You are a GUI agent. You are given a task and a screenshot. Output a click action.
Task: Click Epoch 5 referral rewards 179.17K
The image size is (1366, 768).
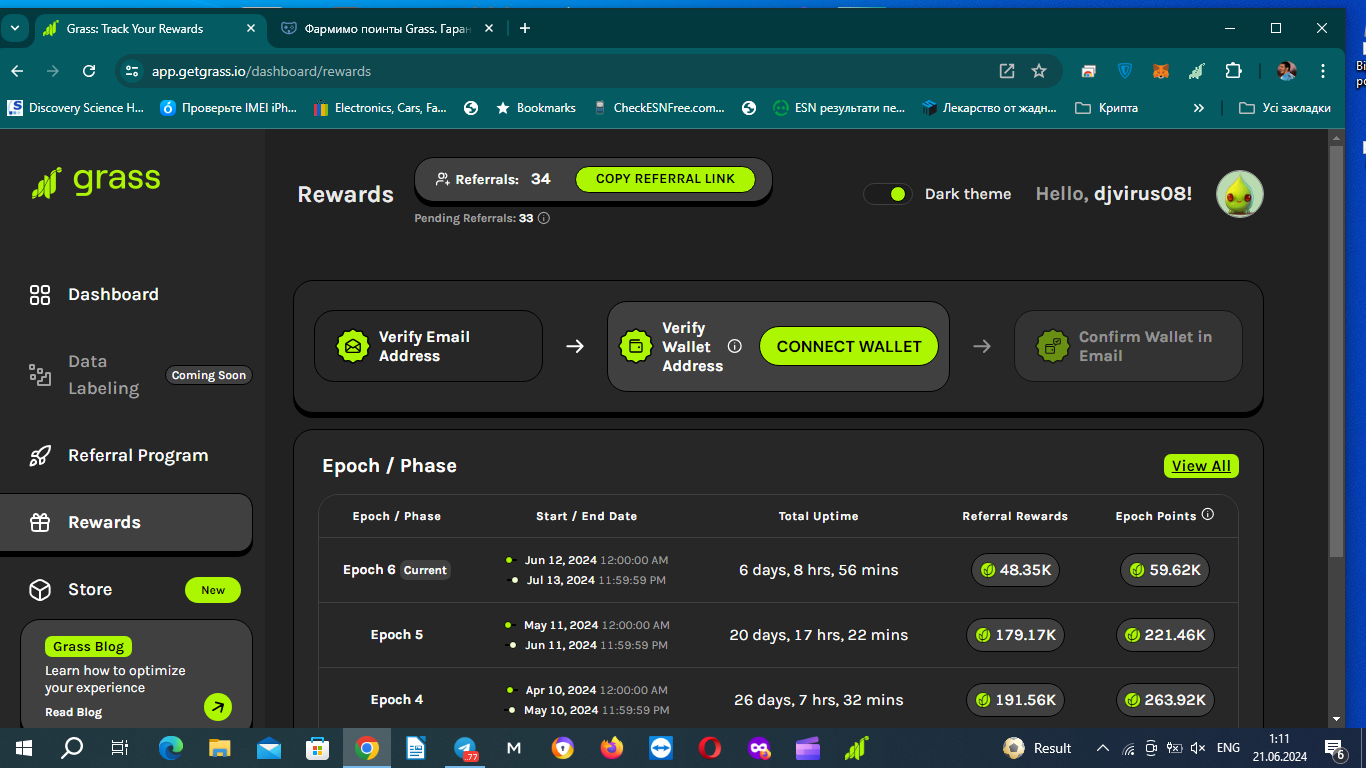pos(1015,635)
